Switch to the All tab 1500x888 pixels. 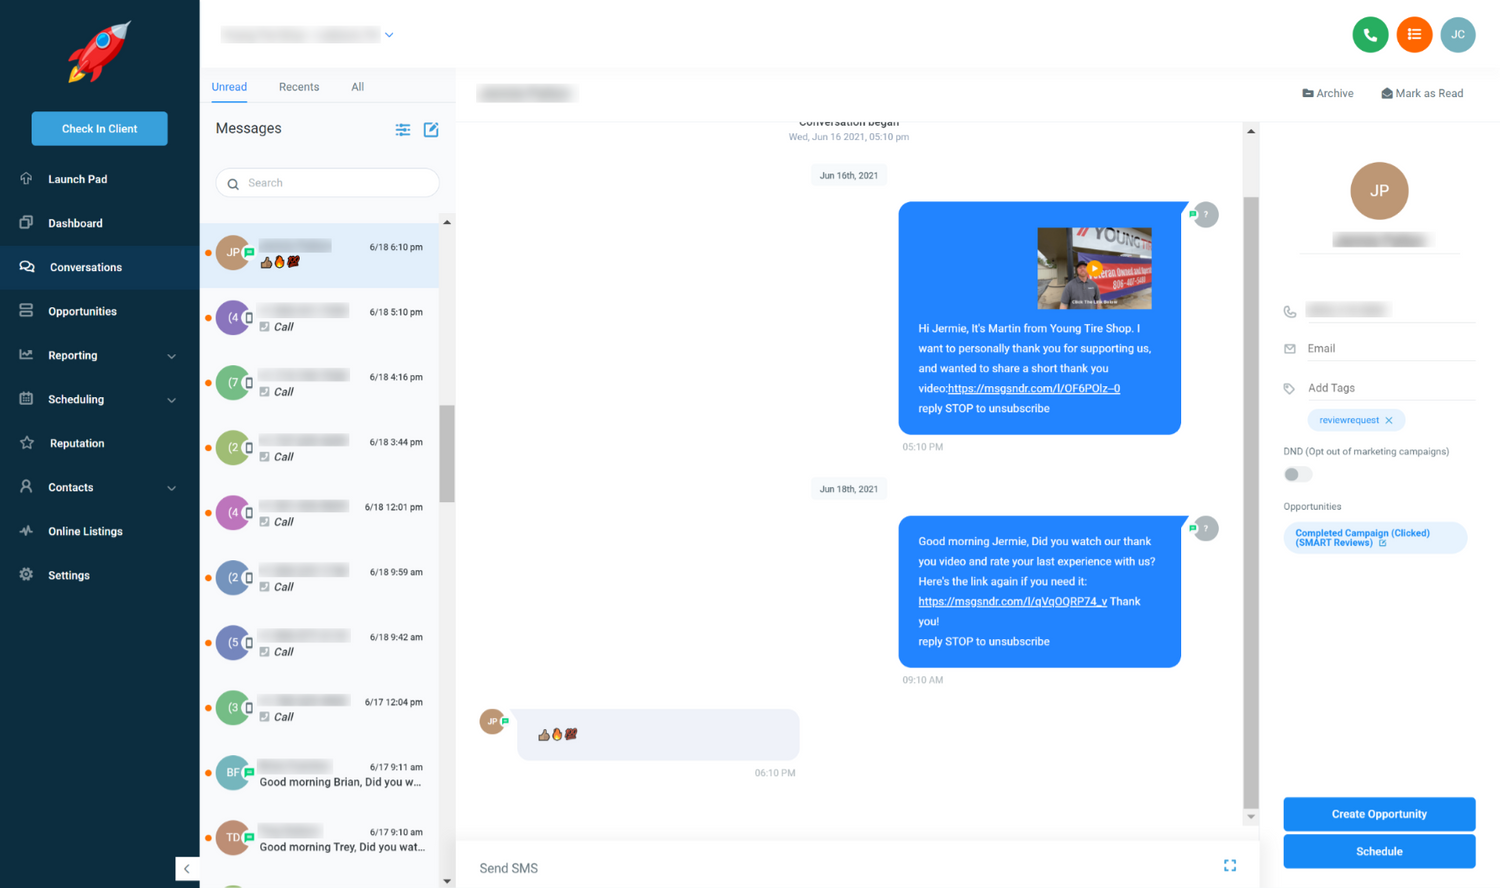357,87
